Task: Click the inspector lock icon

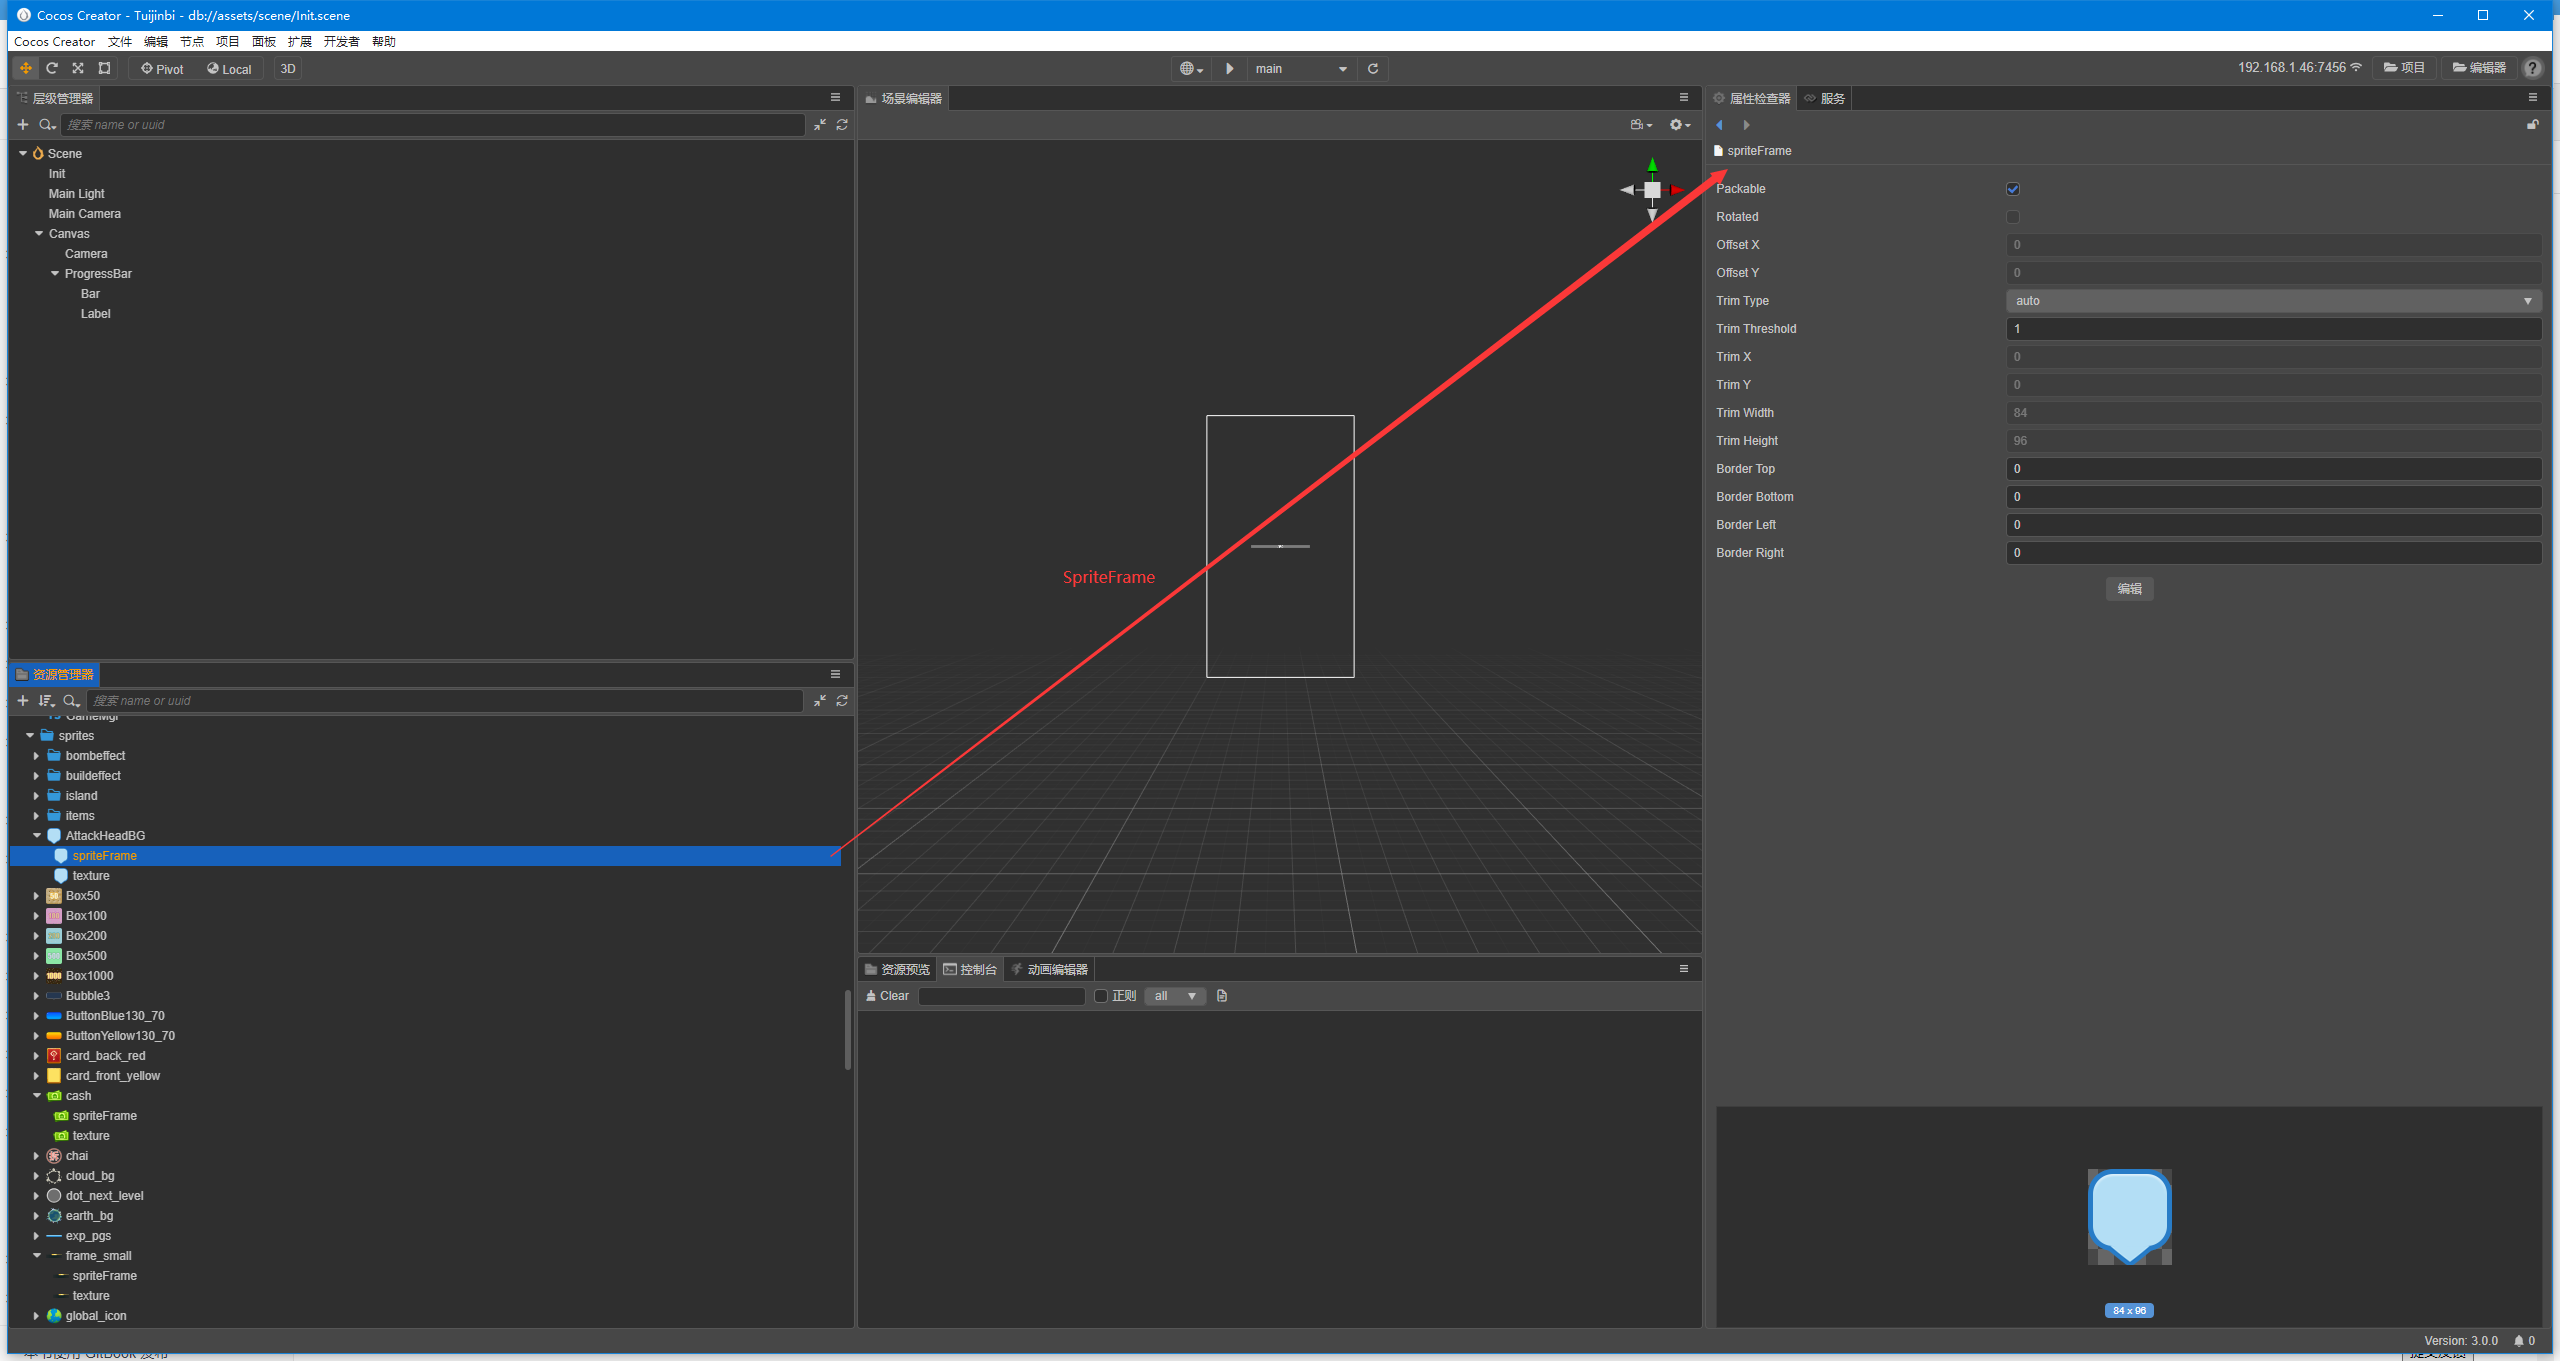Action: [x=2532, y=124]
